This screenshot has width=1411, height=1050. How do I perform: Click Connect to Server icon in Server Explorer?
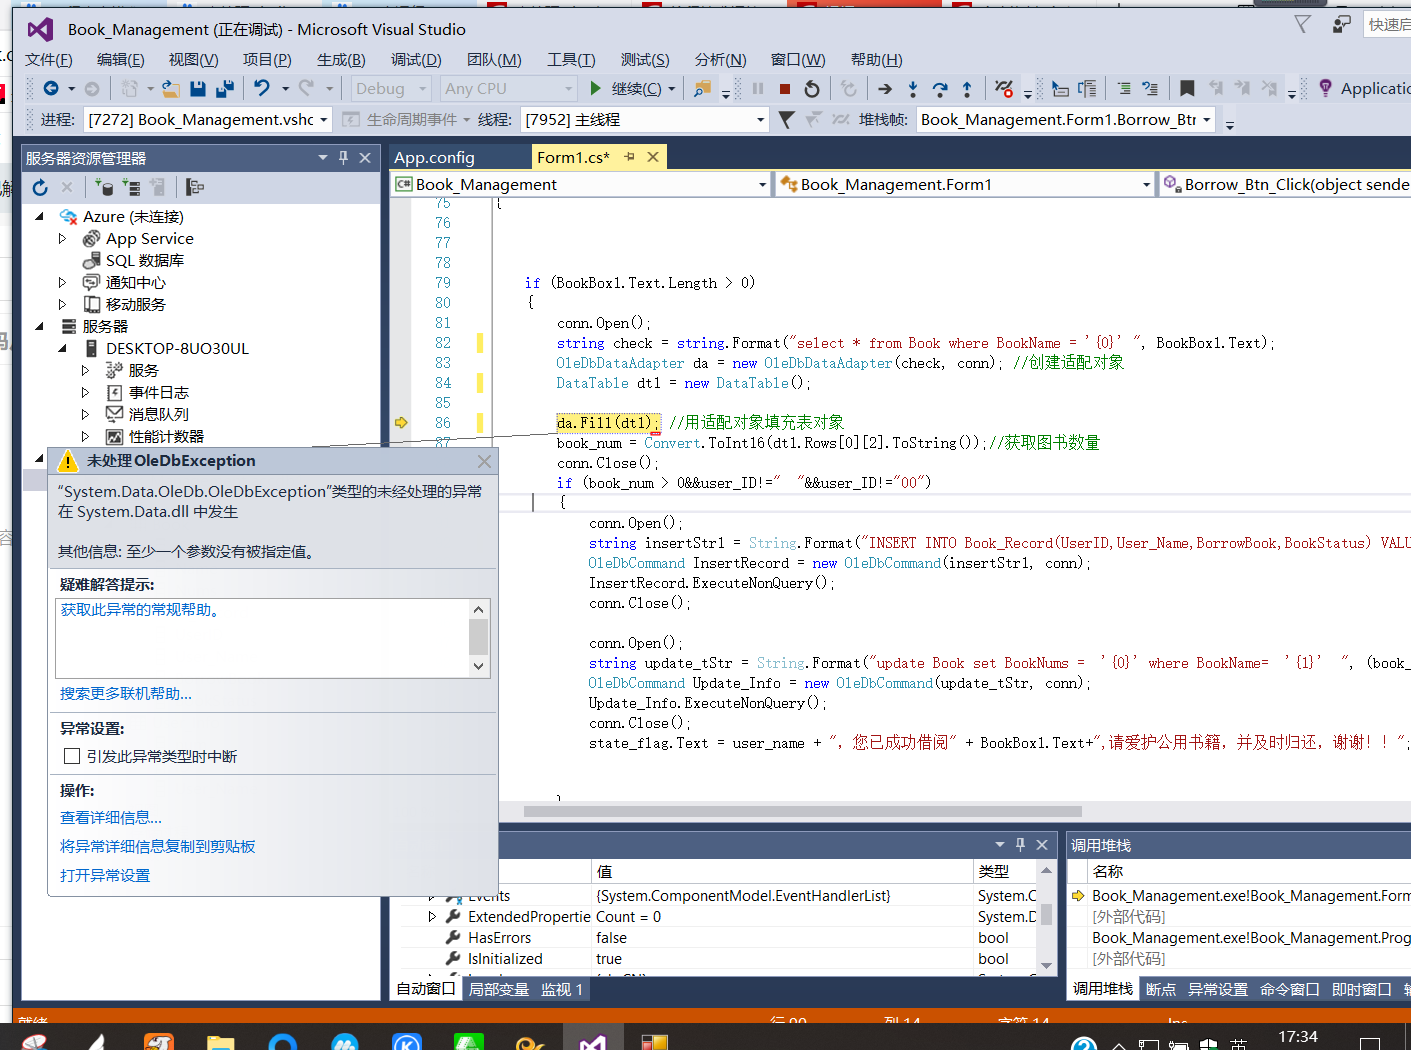[x=131, y=187]
